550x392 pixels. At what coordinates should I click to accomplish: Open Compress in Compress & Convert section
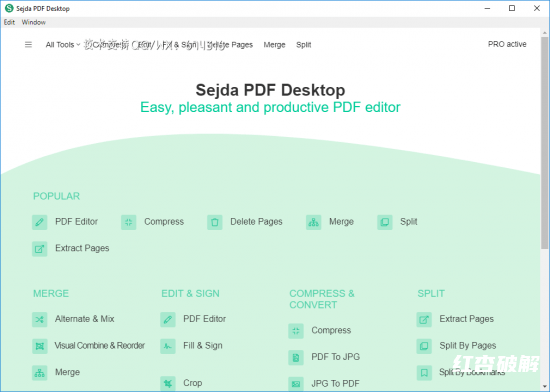pos(331,330)
